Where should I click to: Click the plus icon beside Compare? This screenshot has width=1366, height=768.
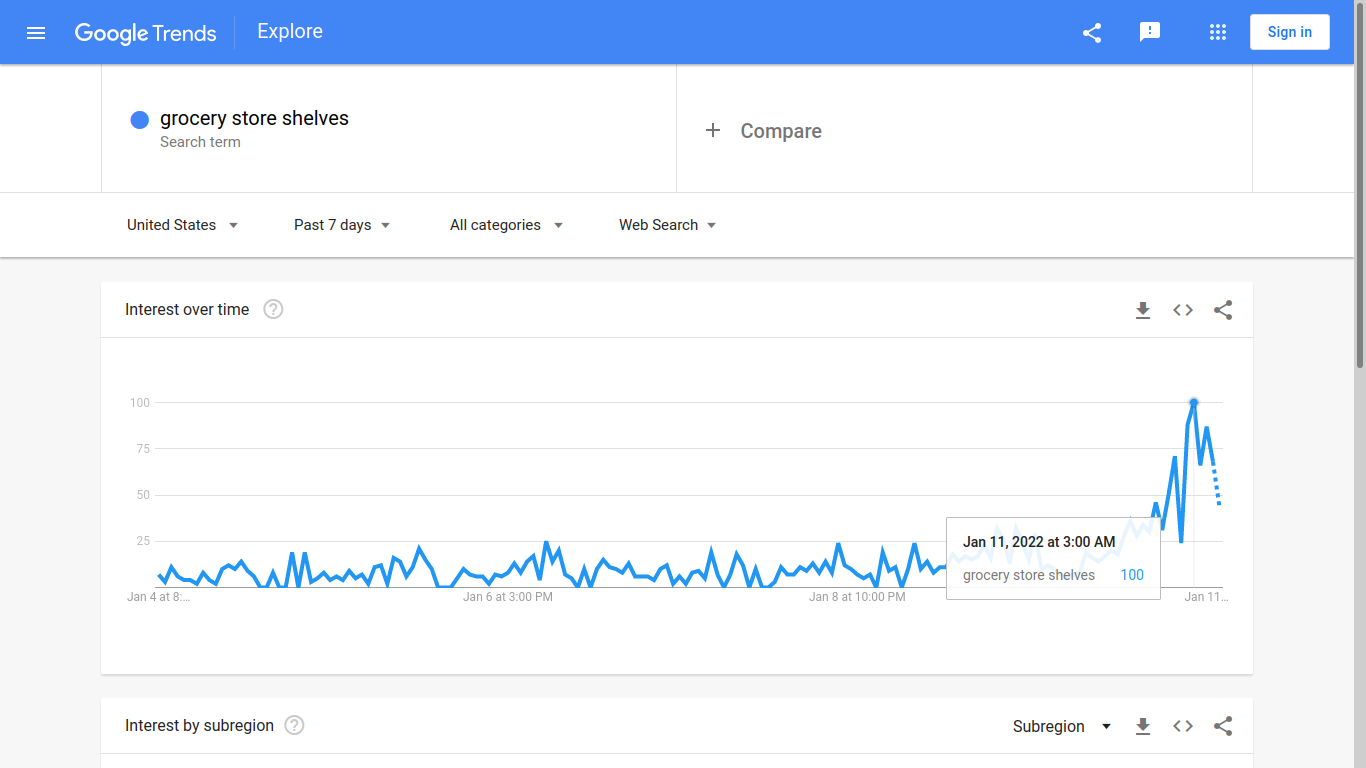713,130
